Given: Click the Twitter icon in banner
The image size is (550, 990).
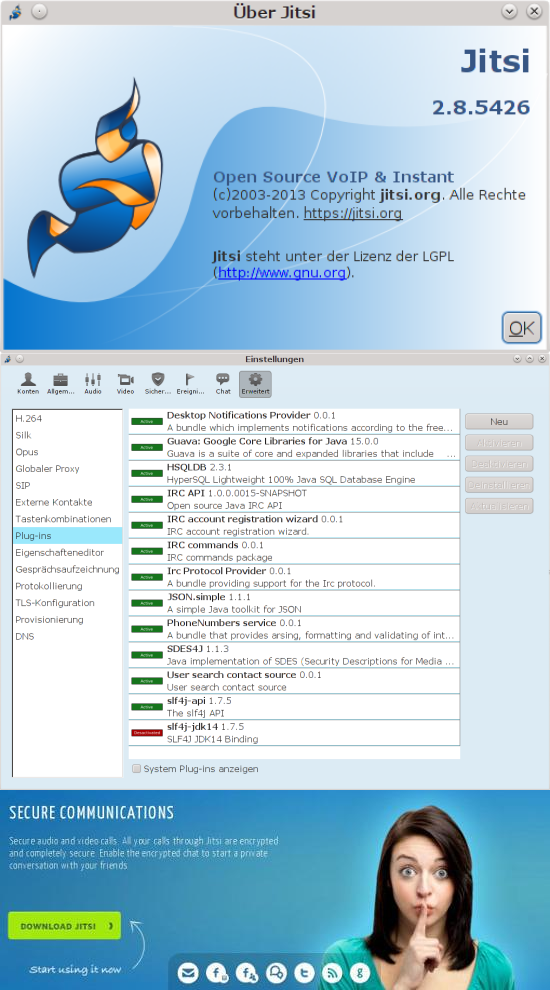Looking at the screenshot, I should [304, 973].
